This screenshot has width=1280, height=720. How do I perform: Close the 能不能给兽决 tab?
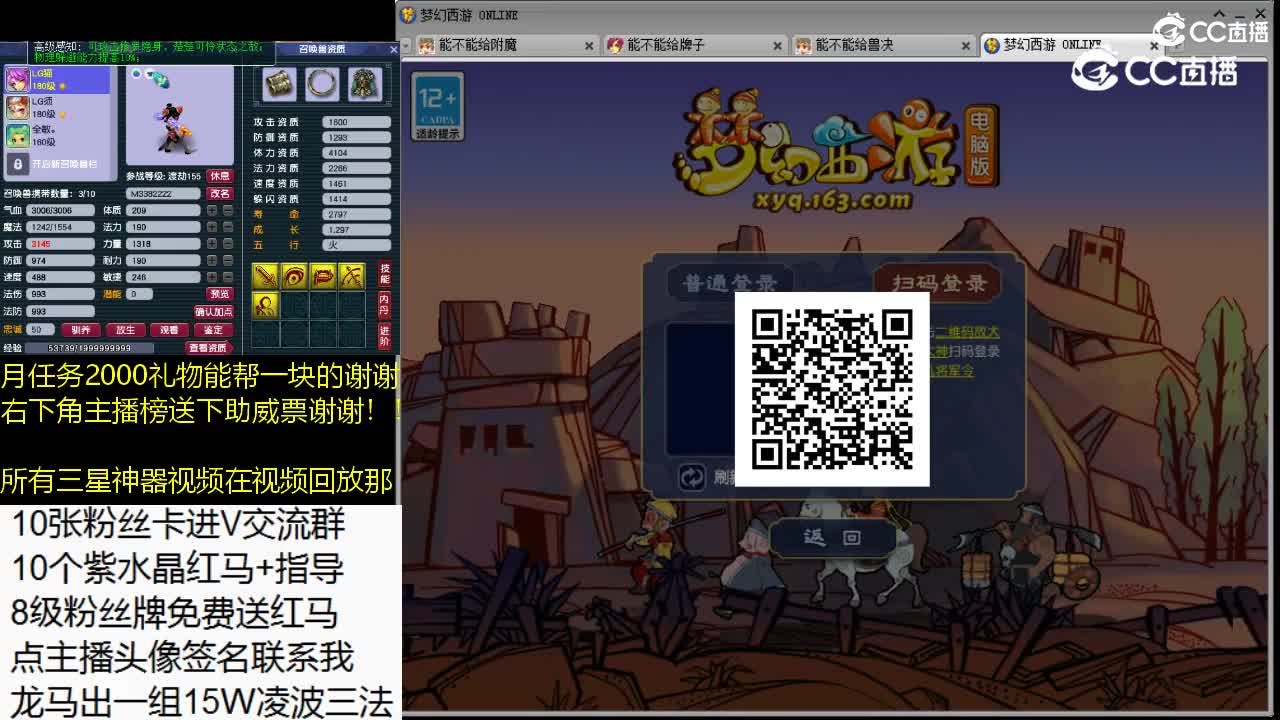[x=966, y=46]
